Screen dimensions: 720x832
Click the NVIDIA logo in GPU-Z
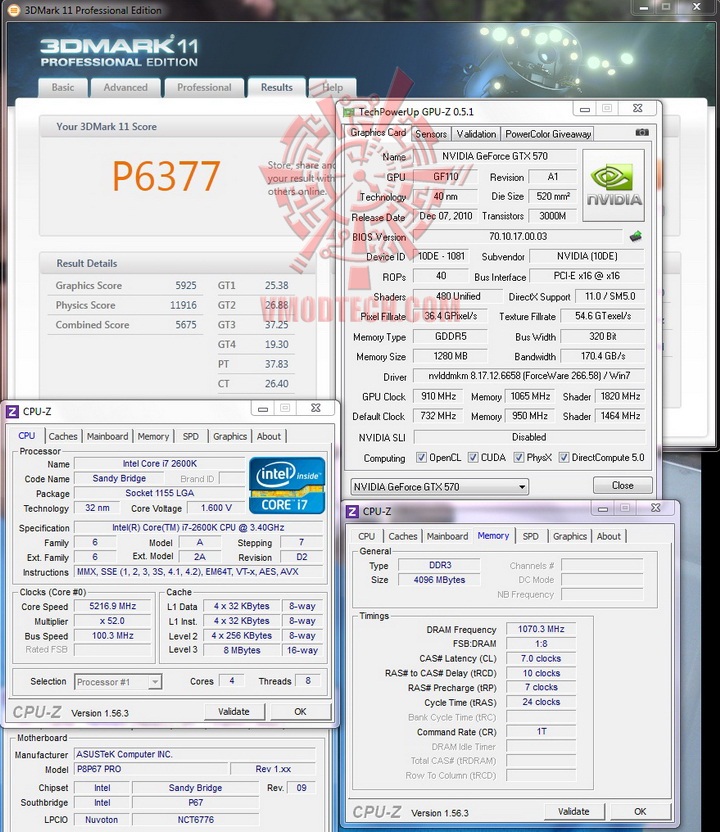point(613,185)
